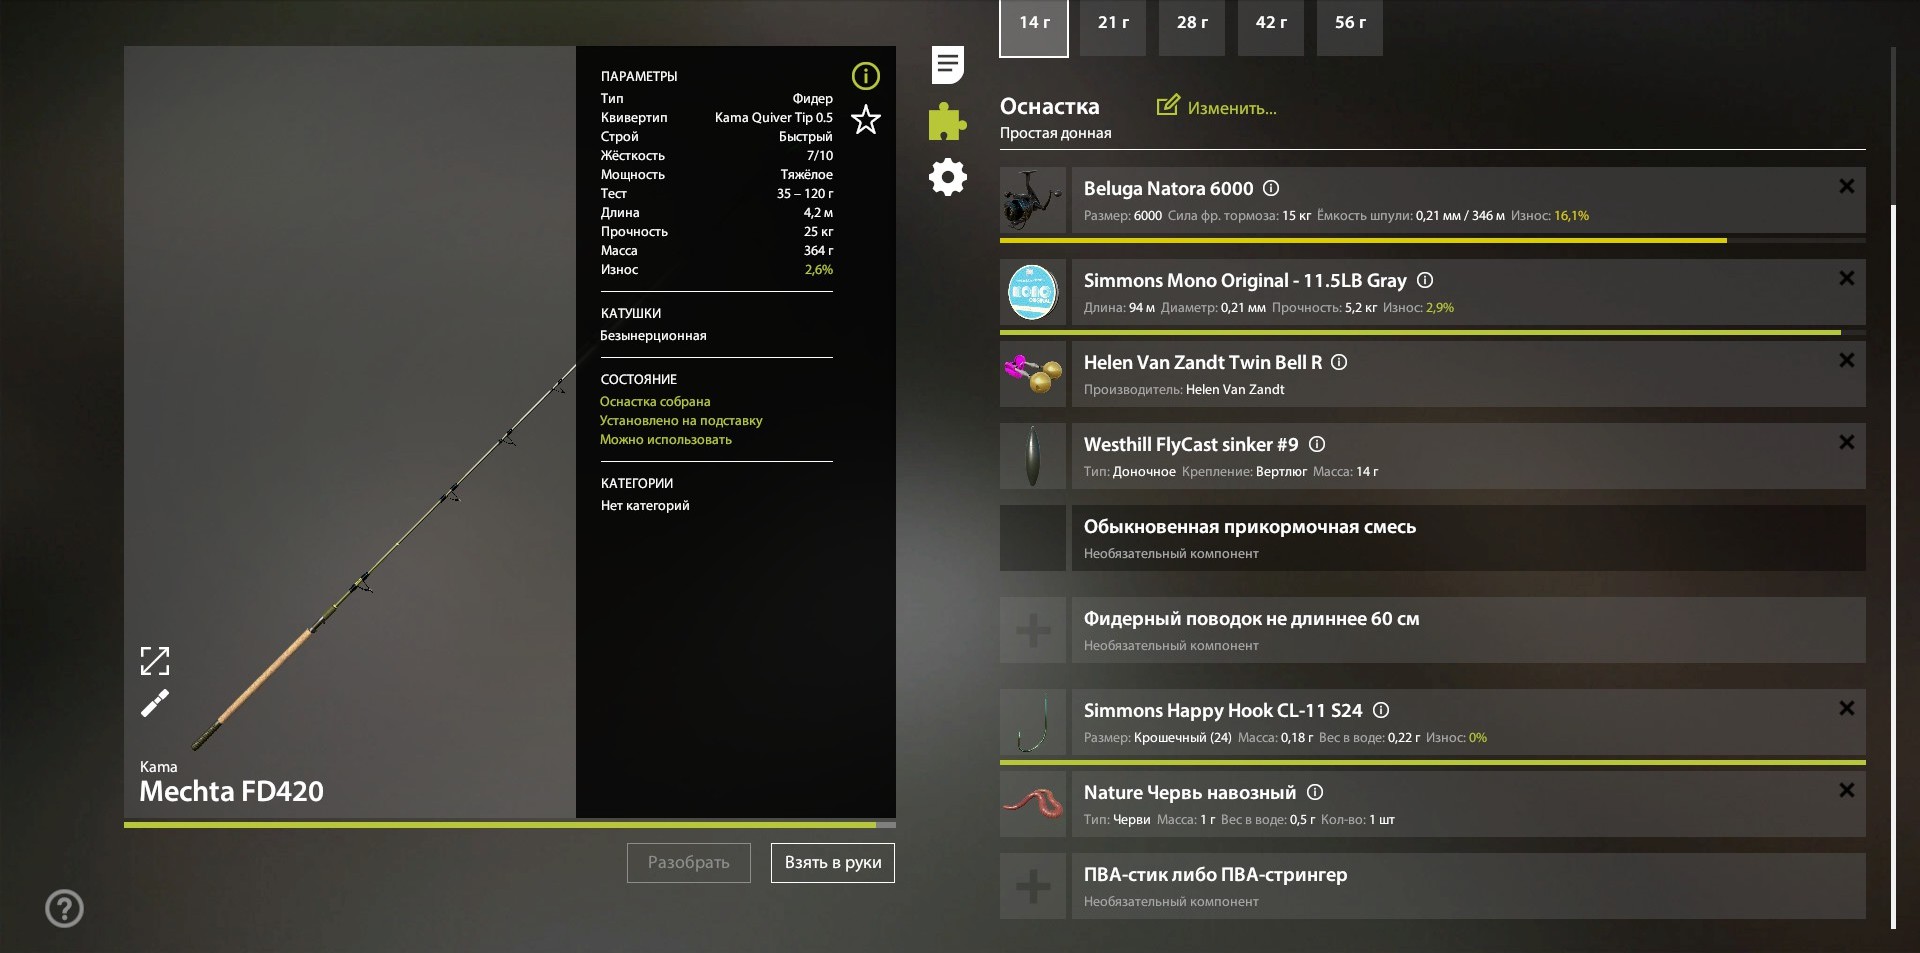Click the Можно использовать status

pos(666,440)
